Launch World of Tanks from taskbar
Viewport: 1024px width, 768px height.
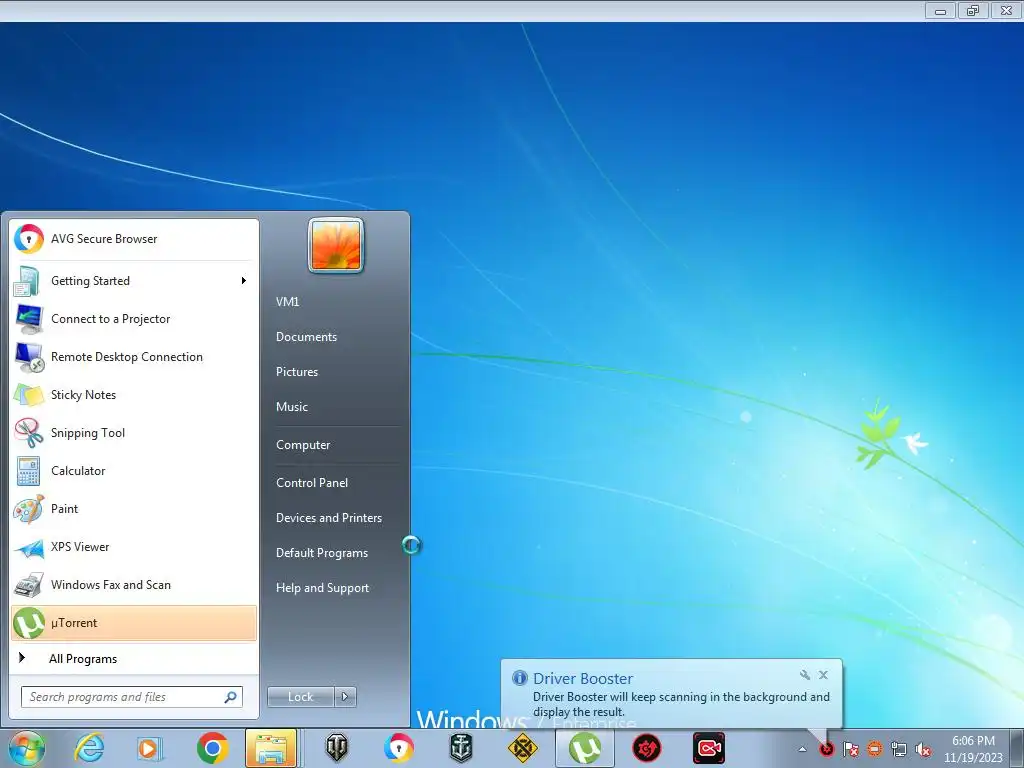[337, 748]
